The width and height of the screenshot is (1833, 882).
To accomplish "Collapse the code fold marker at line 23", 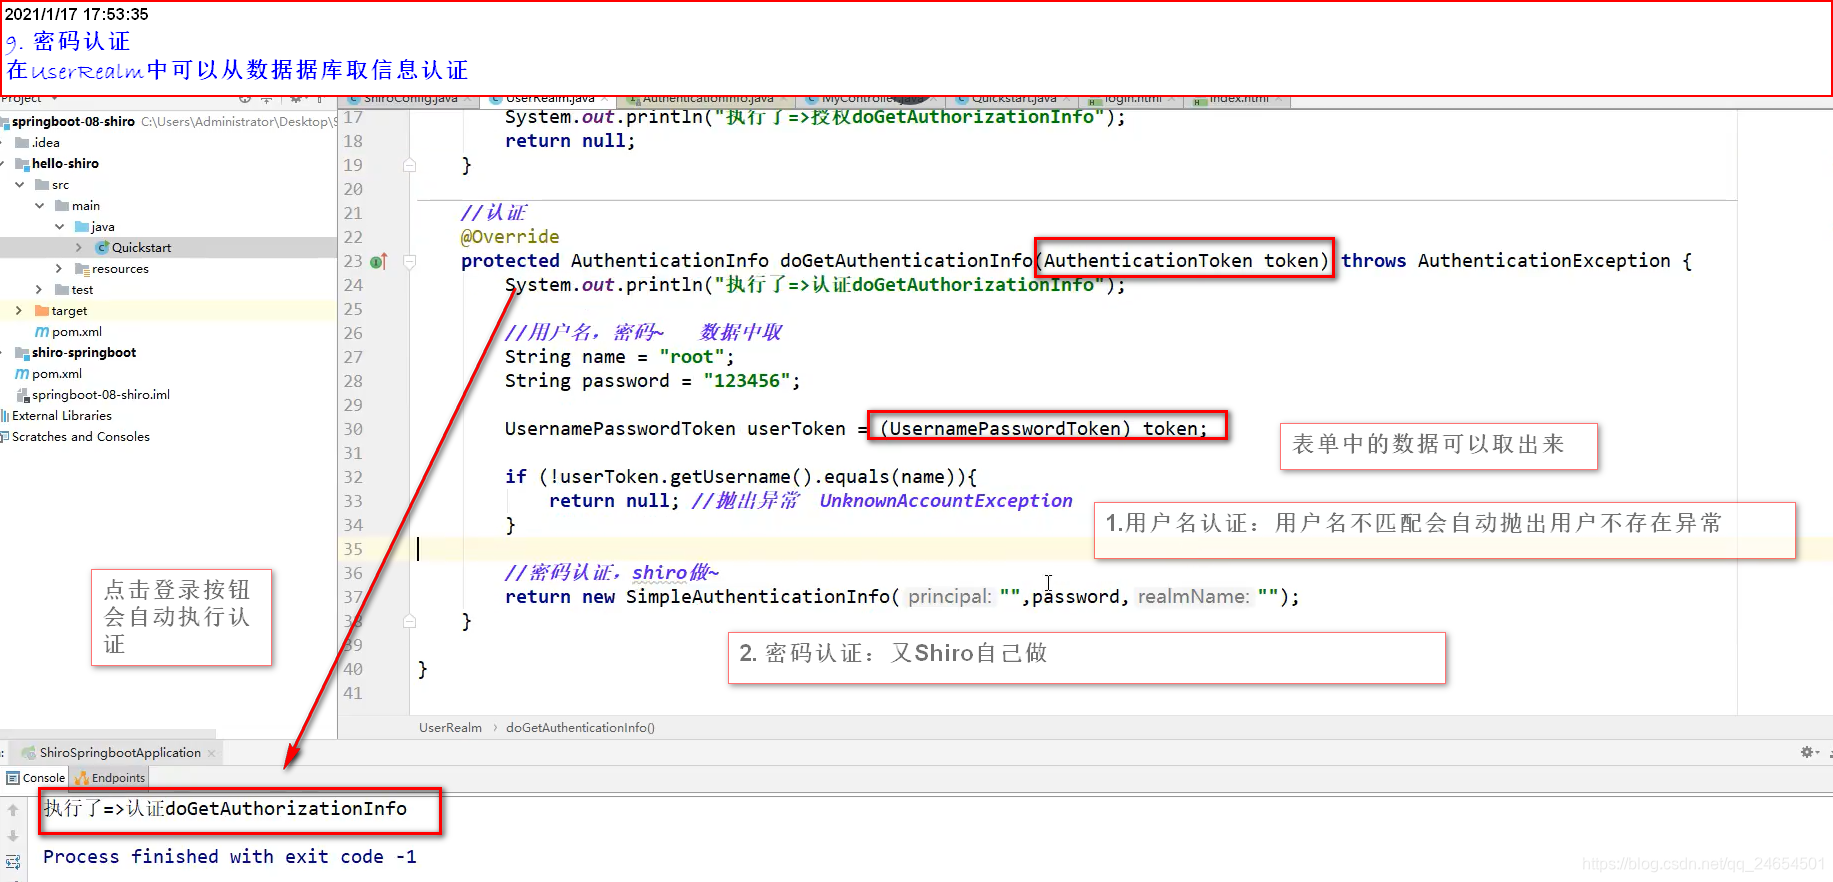I will 409,261.
